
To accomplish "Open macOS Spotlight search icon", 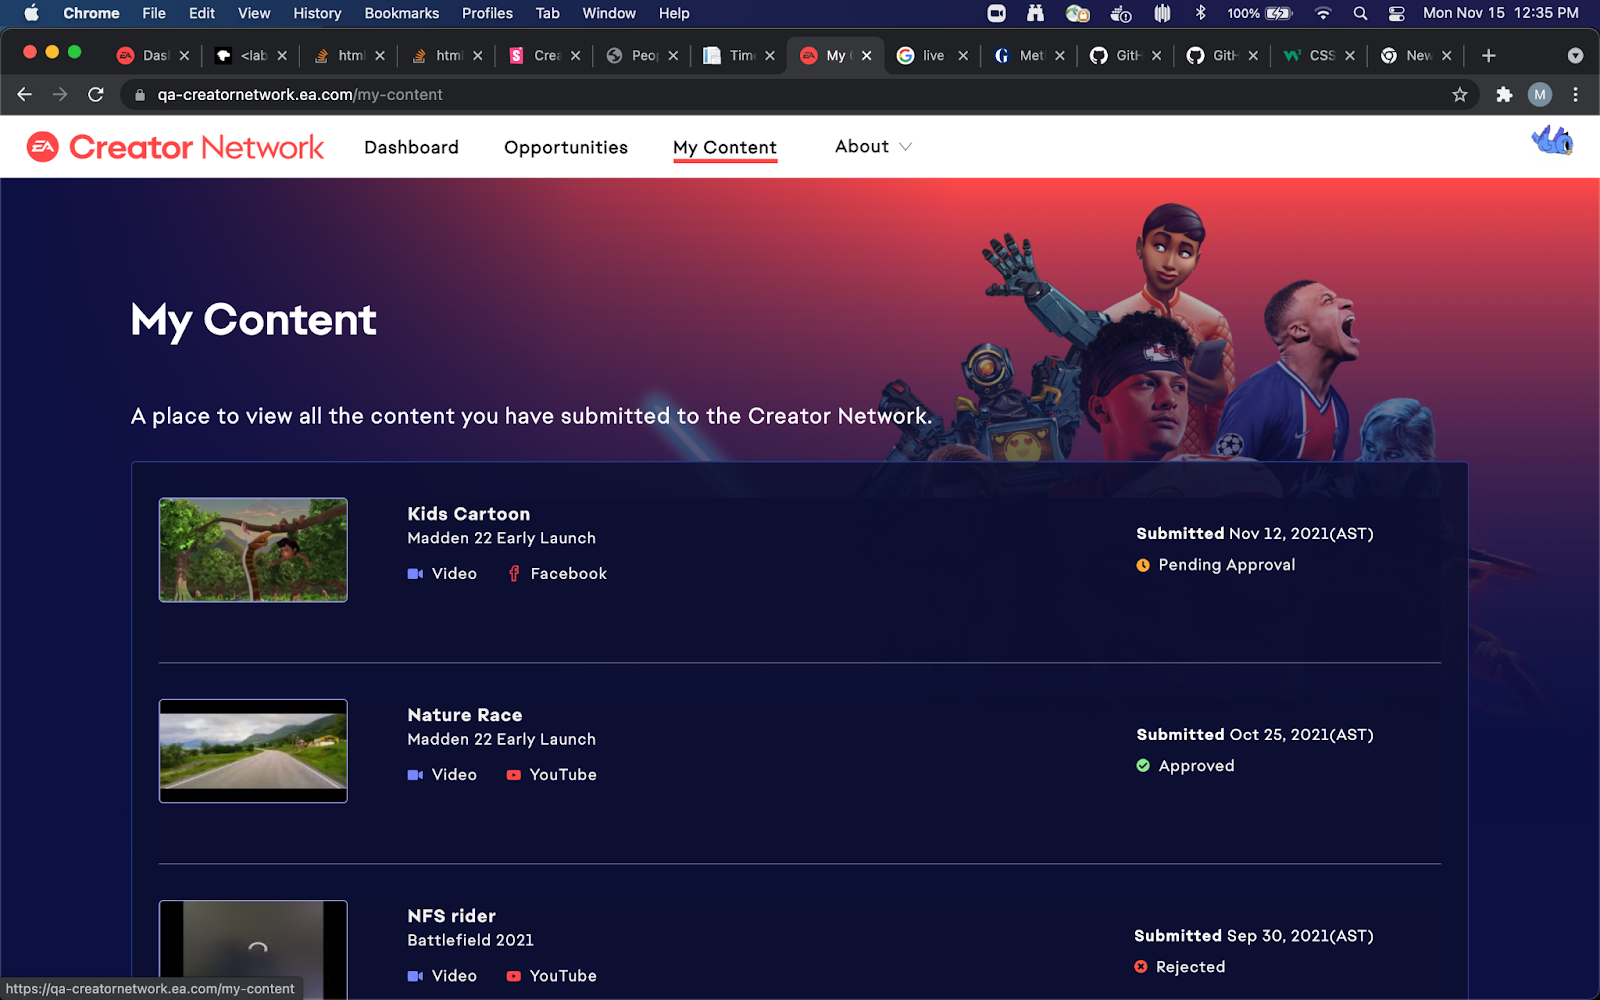I will (x=1360, y=13).
